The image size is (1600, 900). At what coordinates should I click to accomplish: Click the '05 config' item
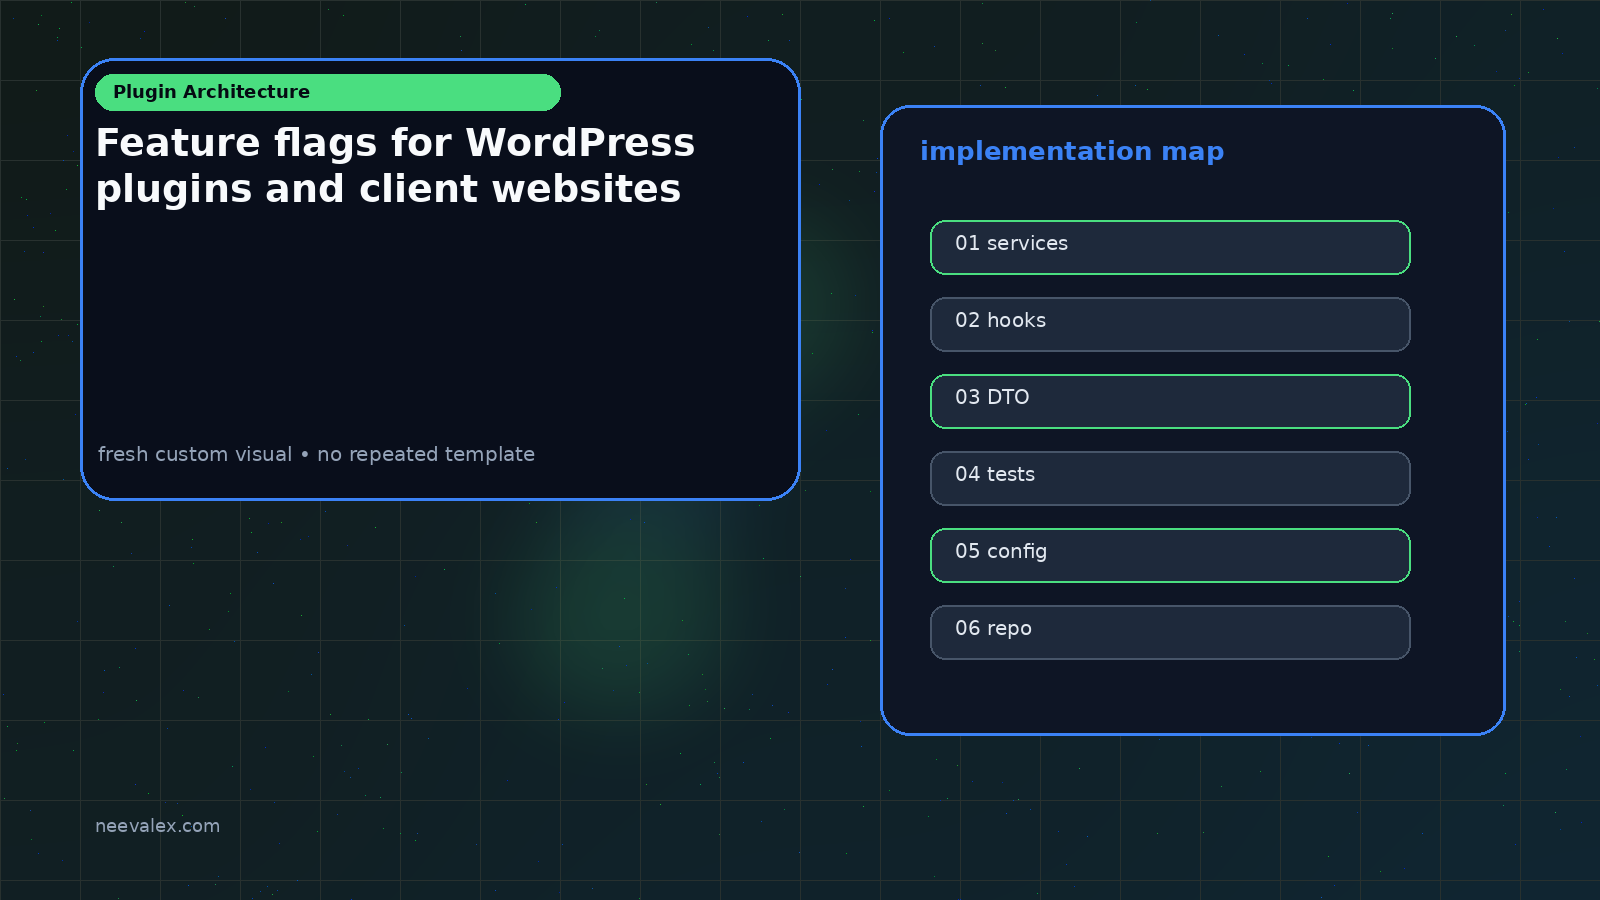tap(1170, 555)
